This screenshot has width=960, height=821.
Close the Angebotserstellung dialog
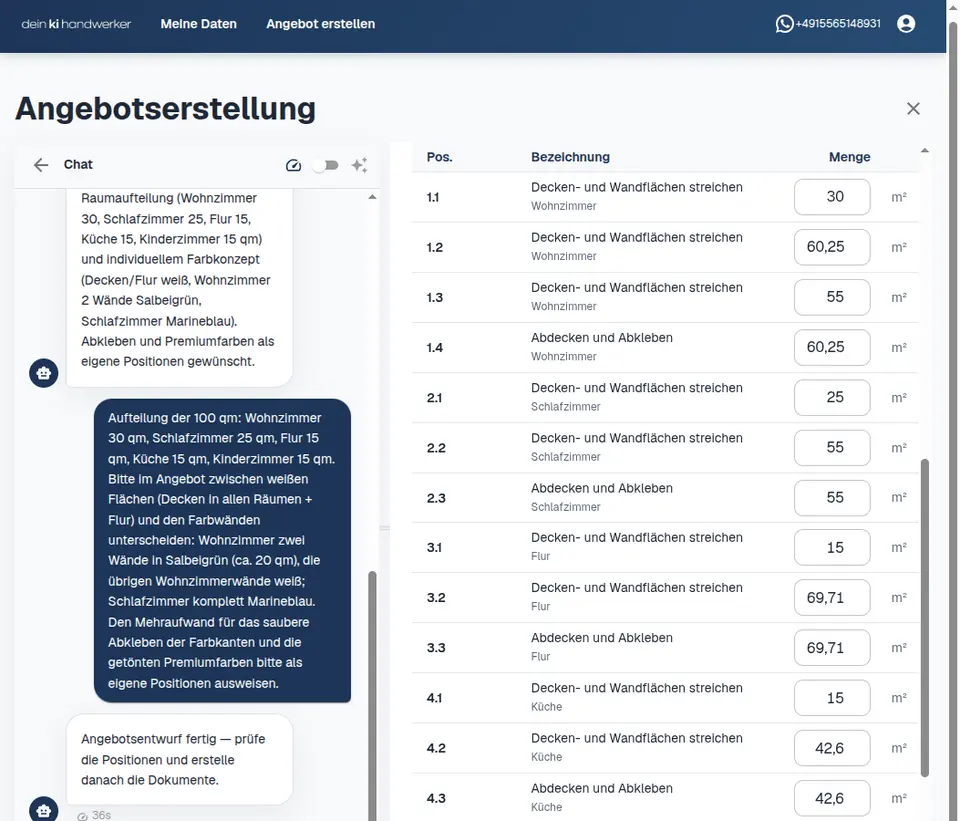tap(913, 108)
